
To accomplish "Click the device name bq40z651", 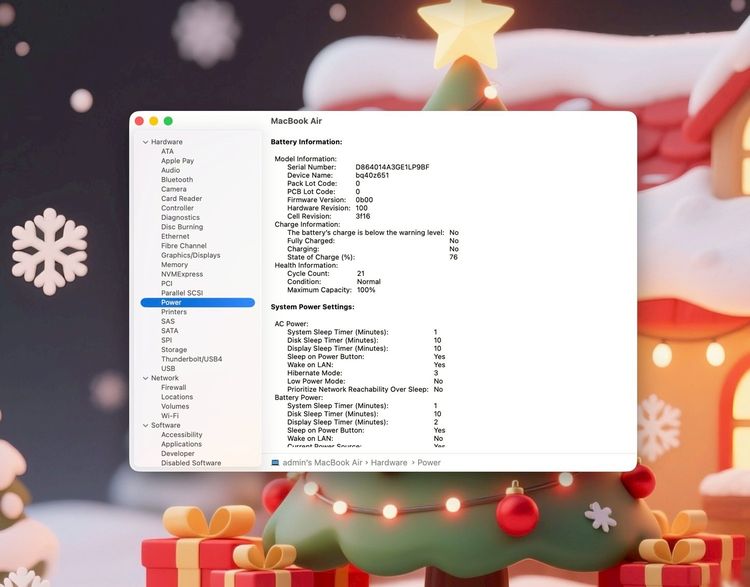I will 372,175.
